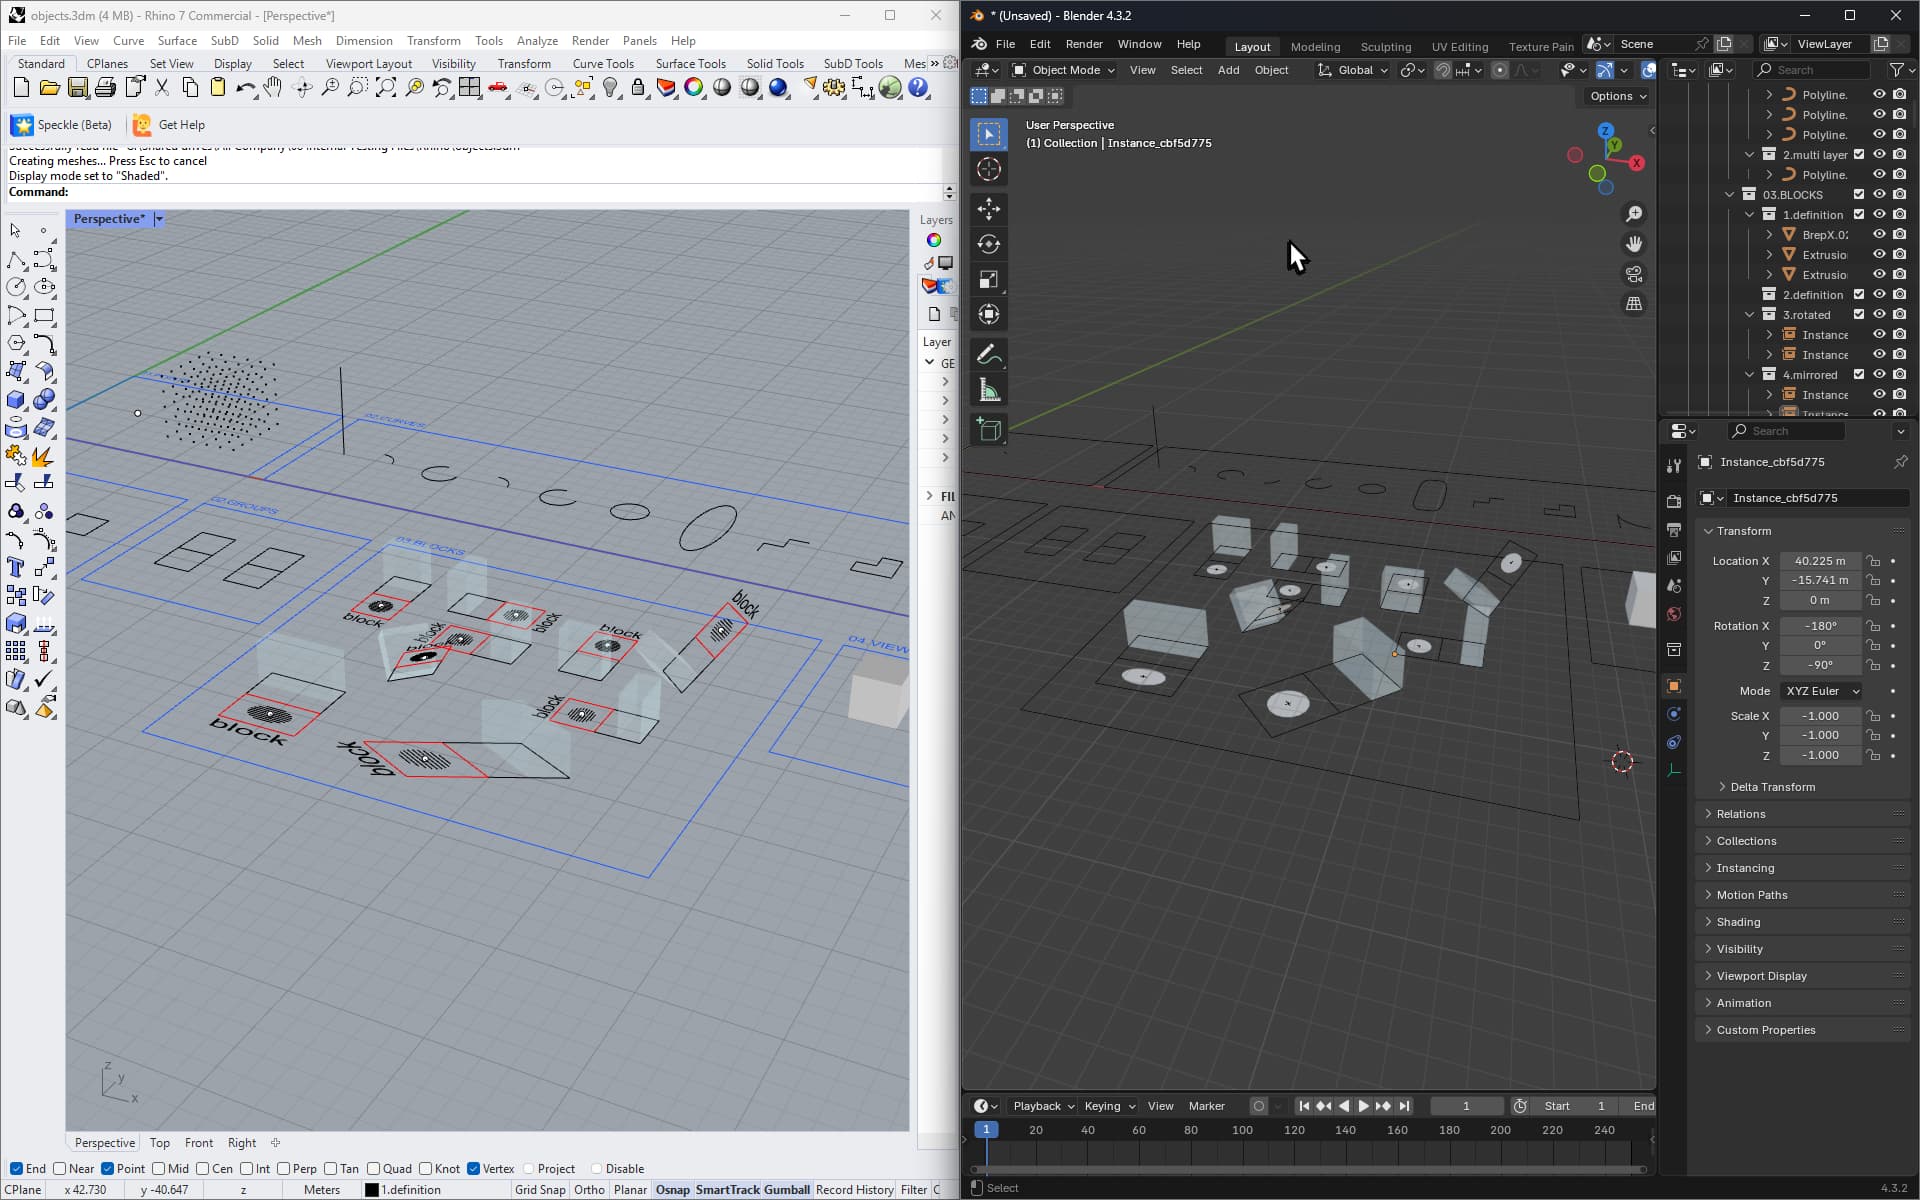The height and width of the screenshot is (1200, 1920).
Task: Click the padlock Lock icon in Rhino
Action: (638, 88)
